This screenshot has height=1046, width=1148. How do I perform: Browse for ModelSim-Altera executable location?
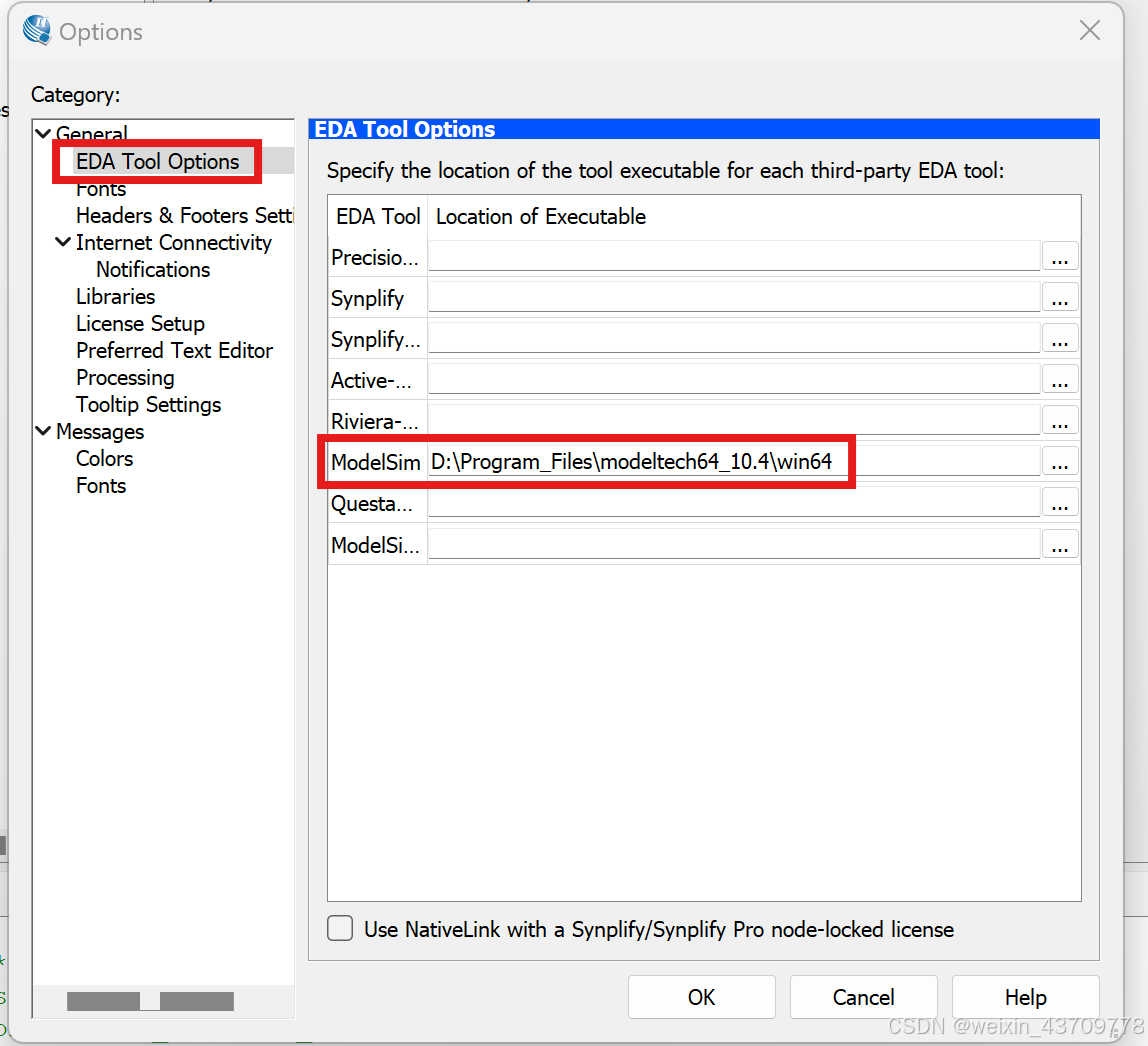pyautogui.click(x=1059, y=544)
